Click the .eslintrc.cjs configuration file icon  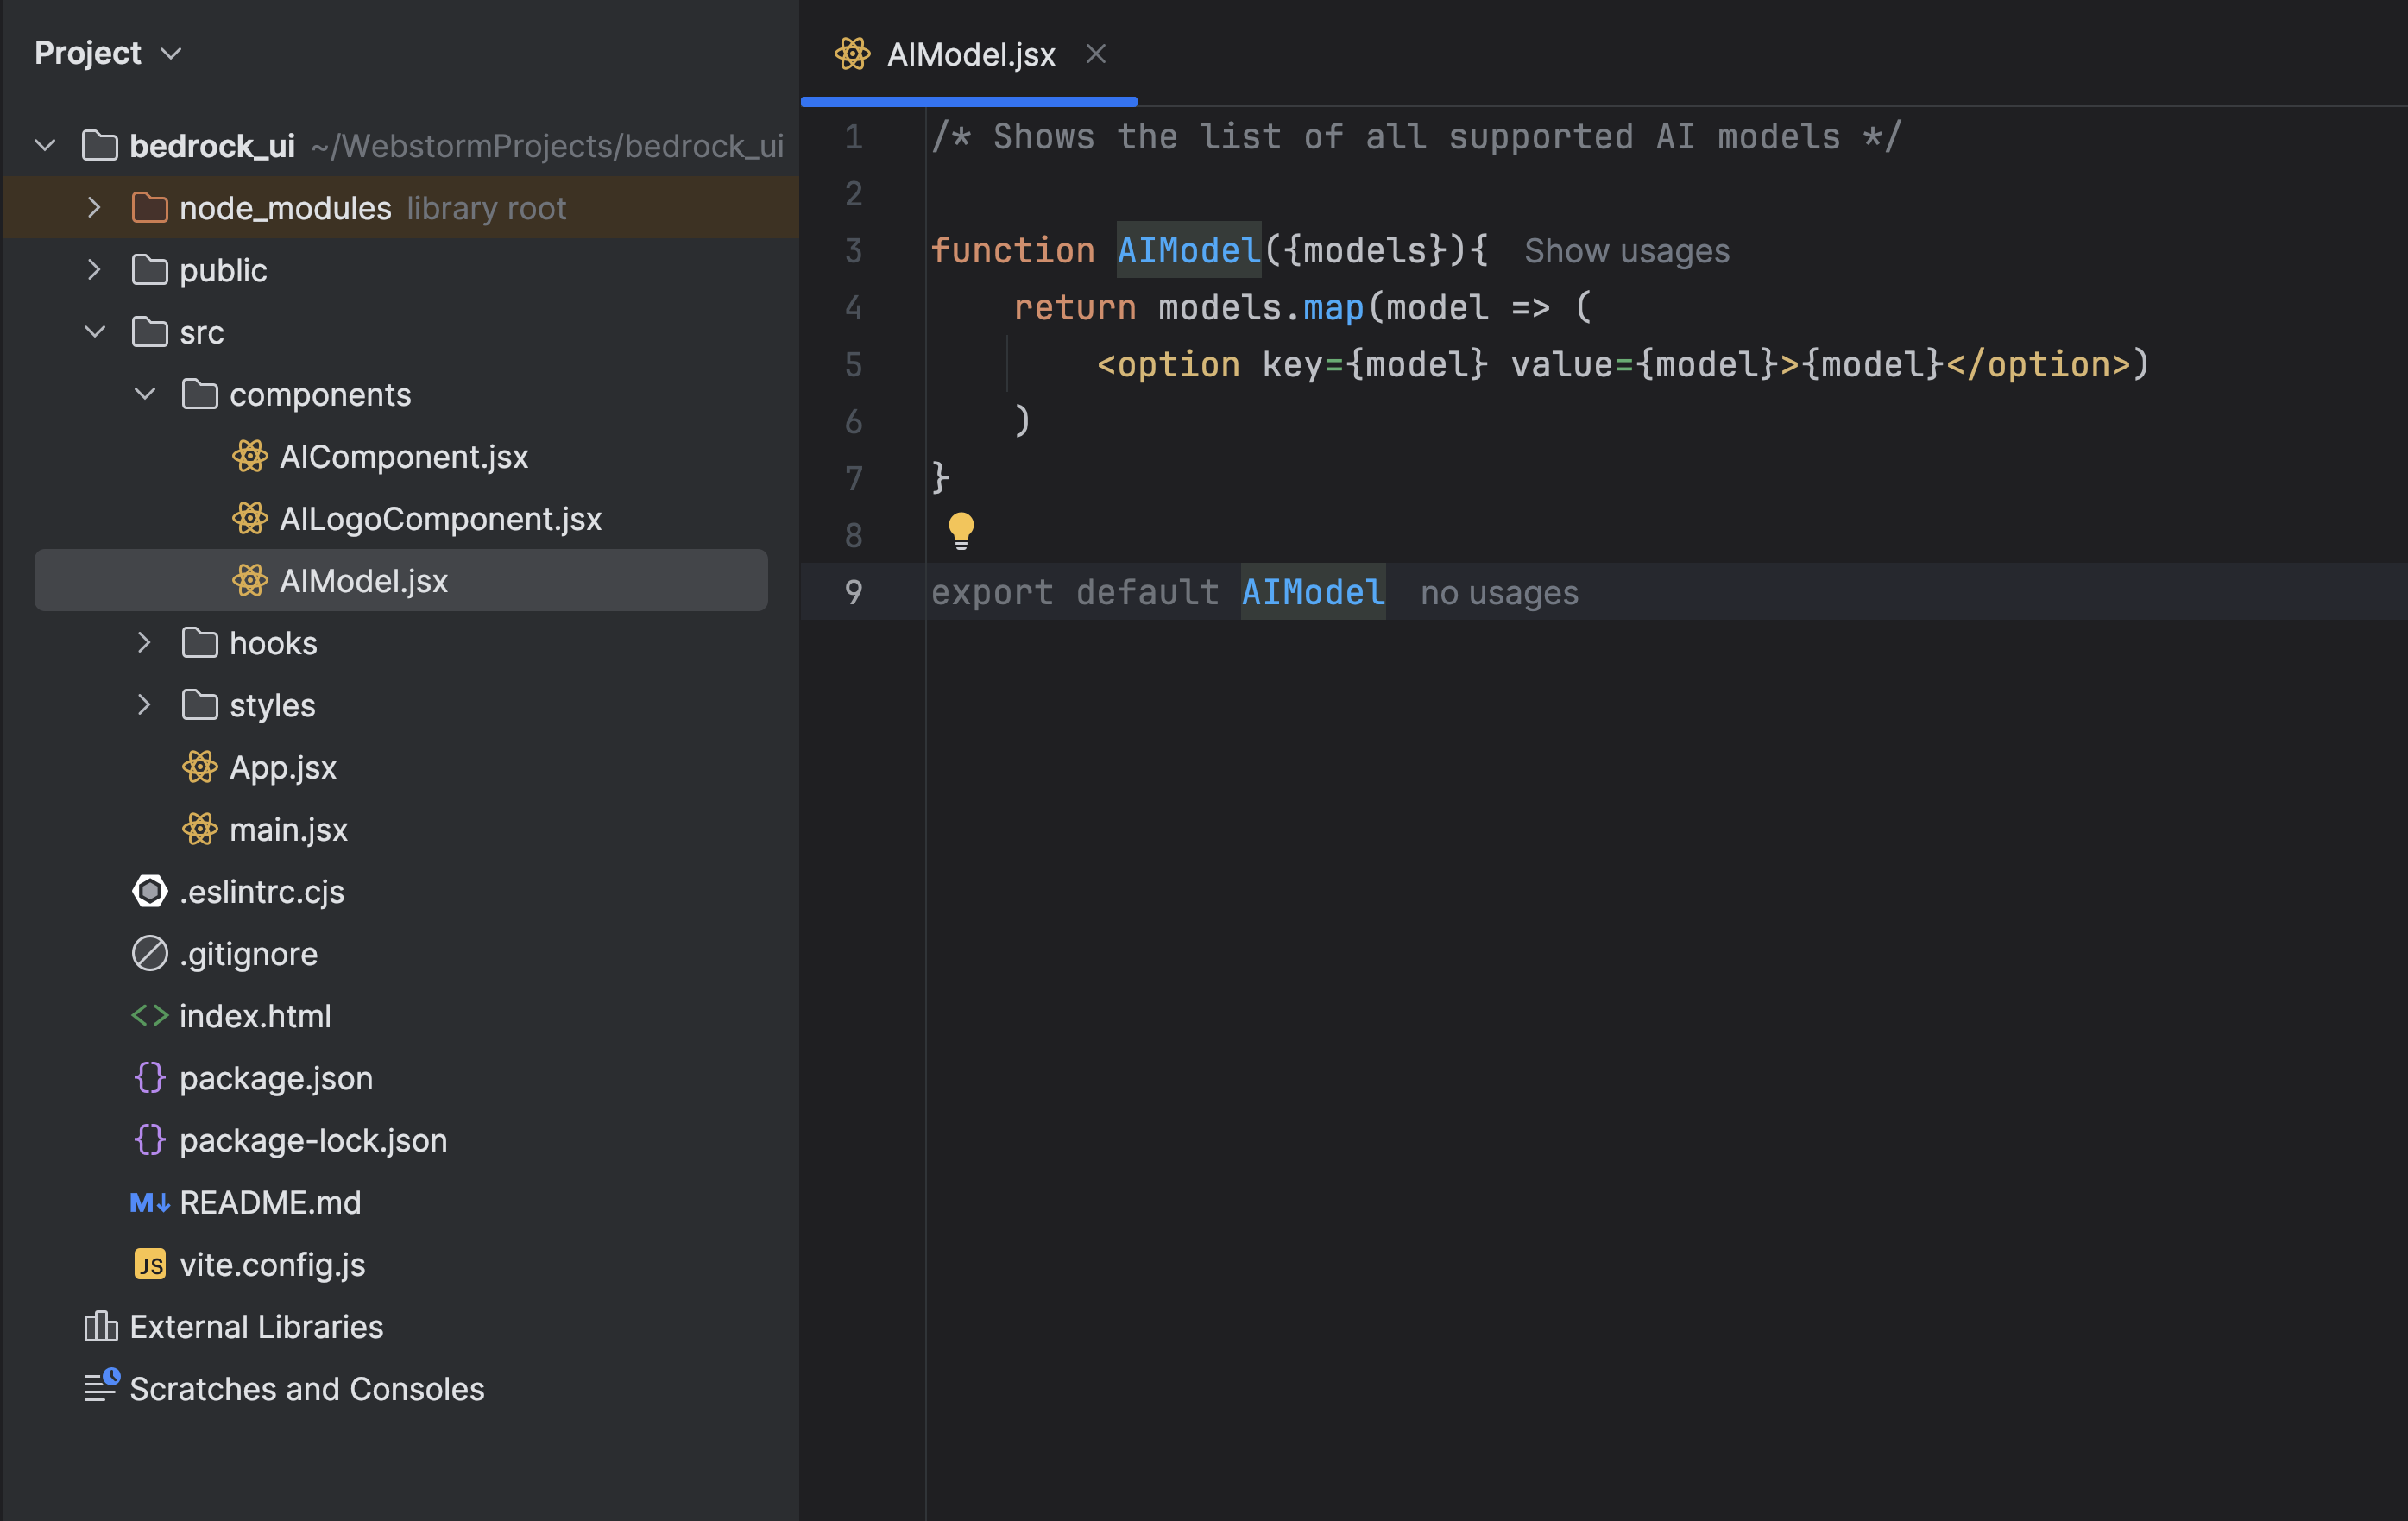click(148, 890)
